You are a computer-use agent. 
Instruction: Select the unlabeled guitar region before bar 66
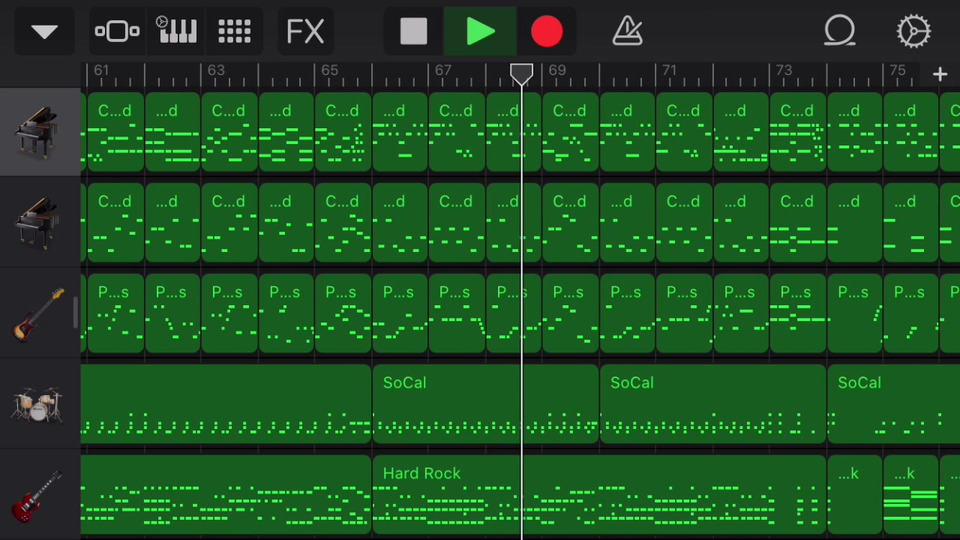coord(226,494)
